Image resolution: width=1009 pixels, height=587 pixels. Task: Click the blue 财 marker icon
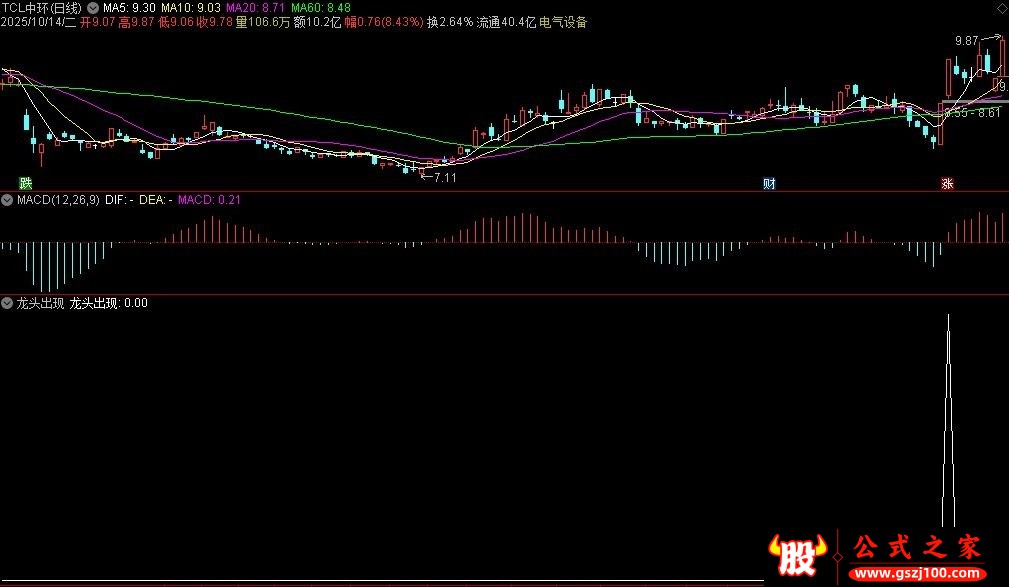coord(769,183)
